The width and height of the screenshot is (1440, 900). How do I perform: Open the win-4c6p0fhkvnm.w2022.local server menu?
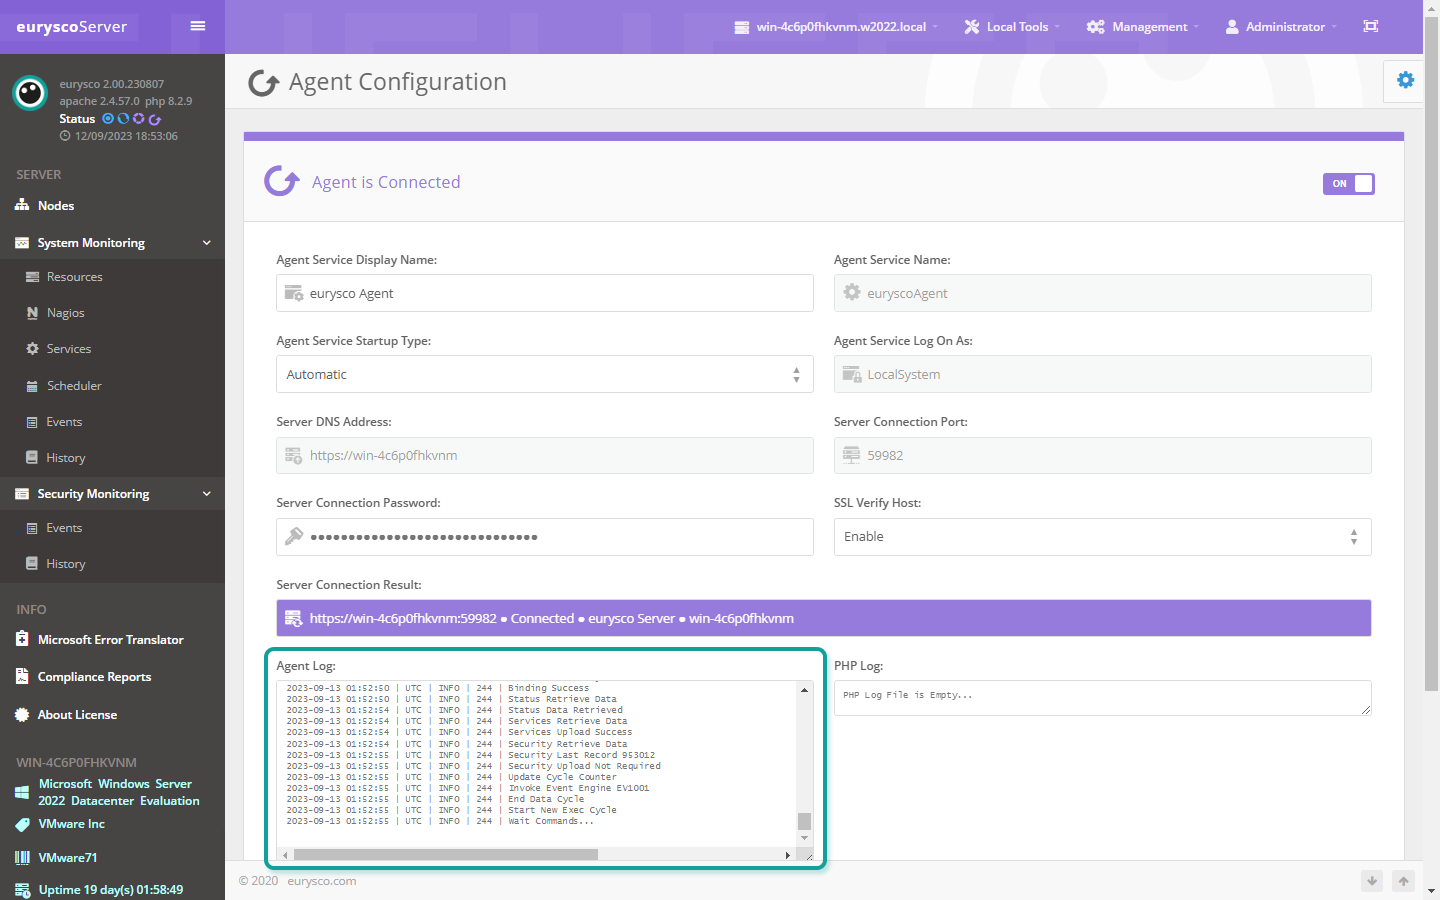tap(837, 27)
